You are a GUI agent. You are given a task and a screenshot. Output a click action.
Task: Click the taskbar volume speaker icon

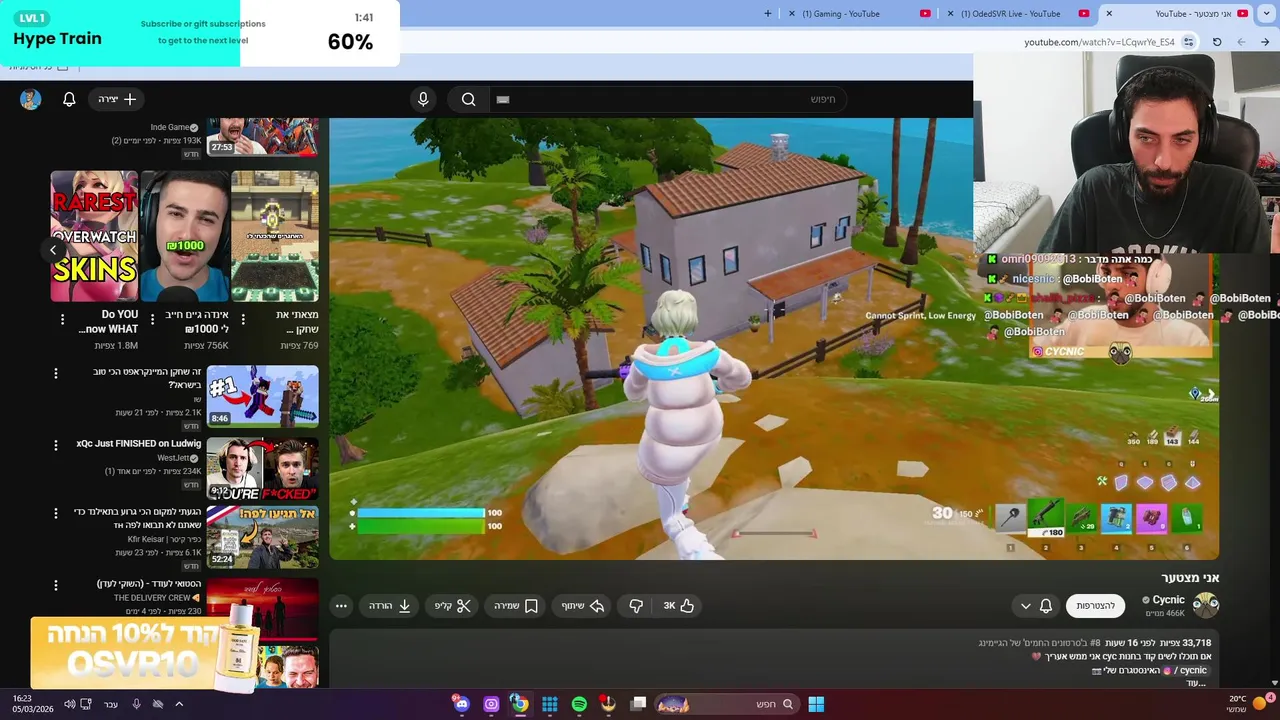click(70, 704)
